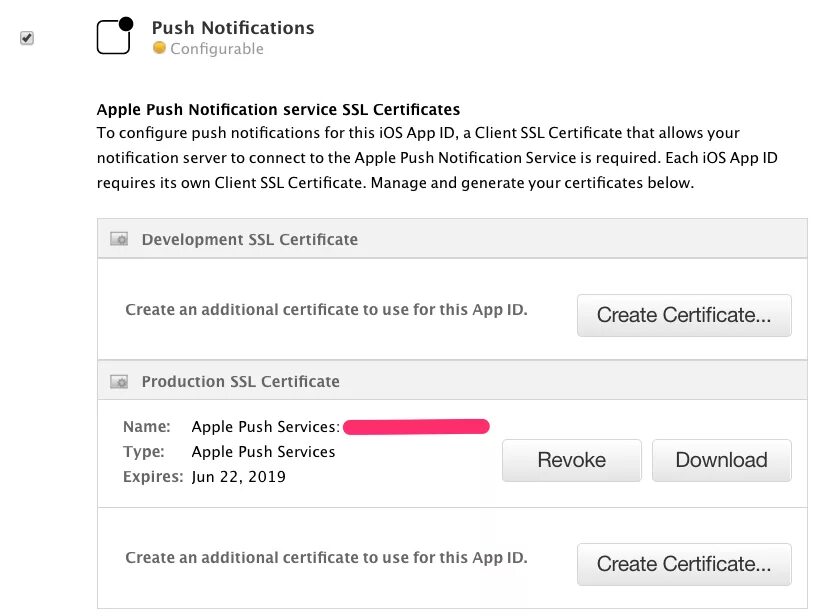
Task: Click the Jun 22, 2019 expiry date
Action: tap(239, 477)
